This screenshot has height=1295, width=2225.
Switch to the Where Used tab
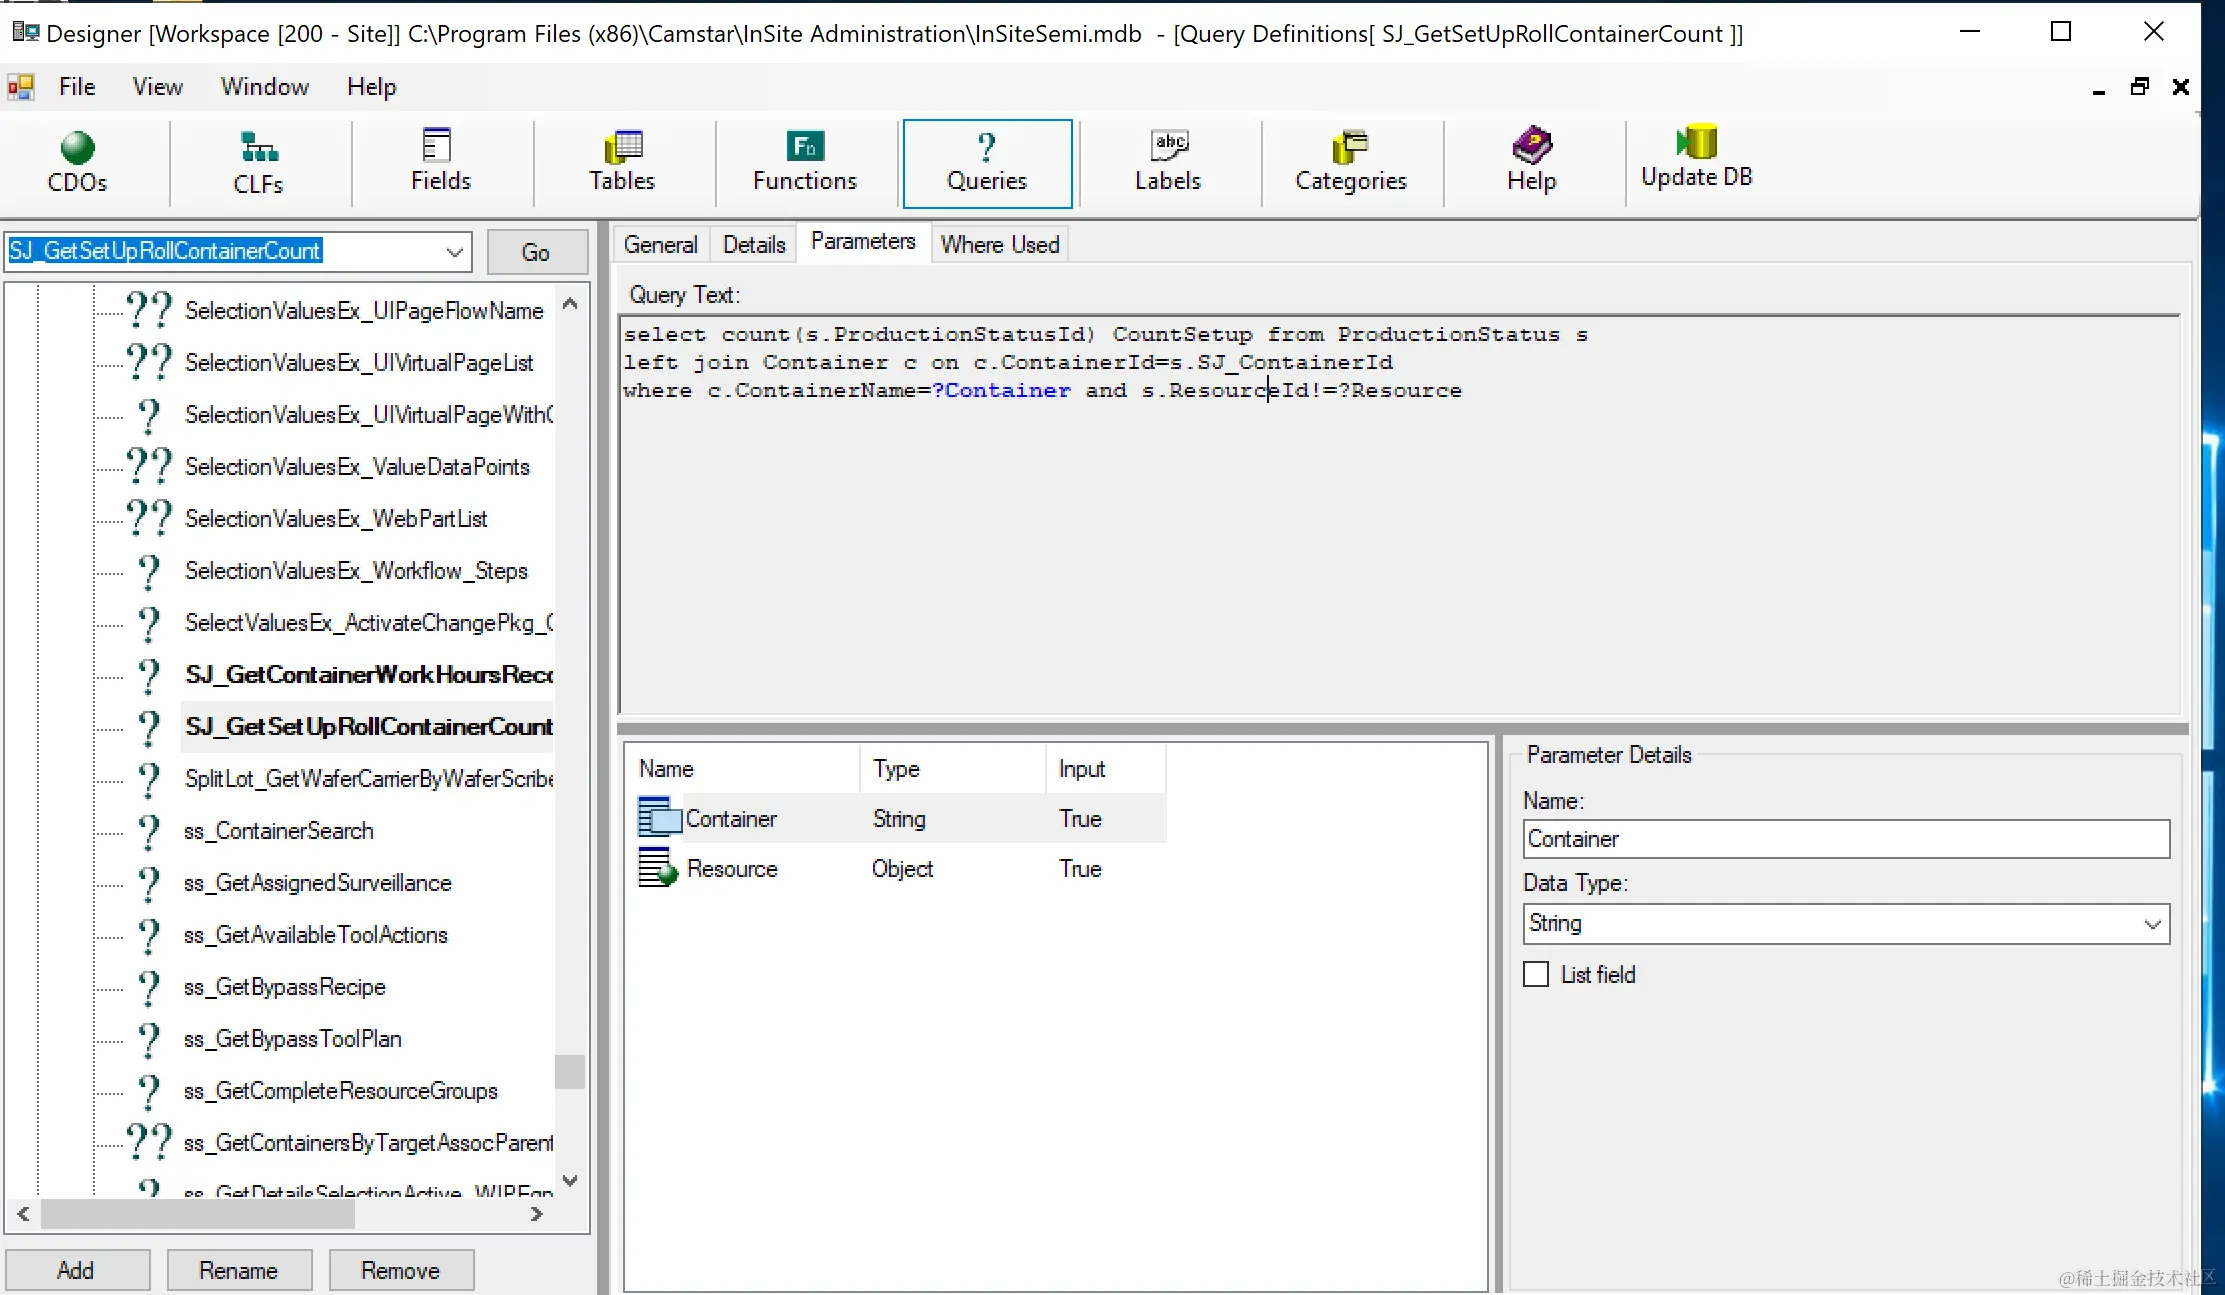pos(999,245)
